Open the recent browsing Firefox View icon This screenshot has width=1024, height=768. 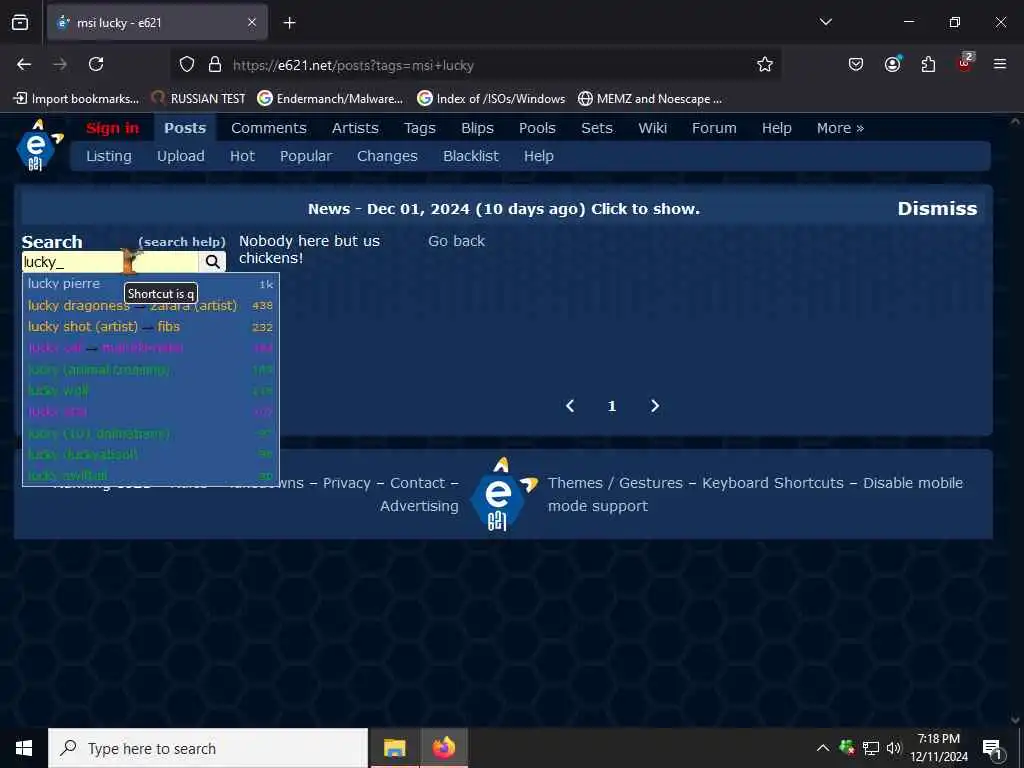click(x=20, y=23)
